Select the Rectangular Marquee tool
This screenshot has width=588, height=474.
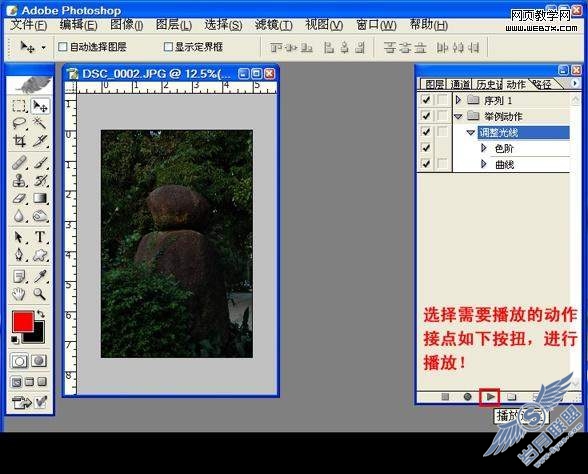pyautogui.click(x=19, y=106)
